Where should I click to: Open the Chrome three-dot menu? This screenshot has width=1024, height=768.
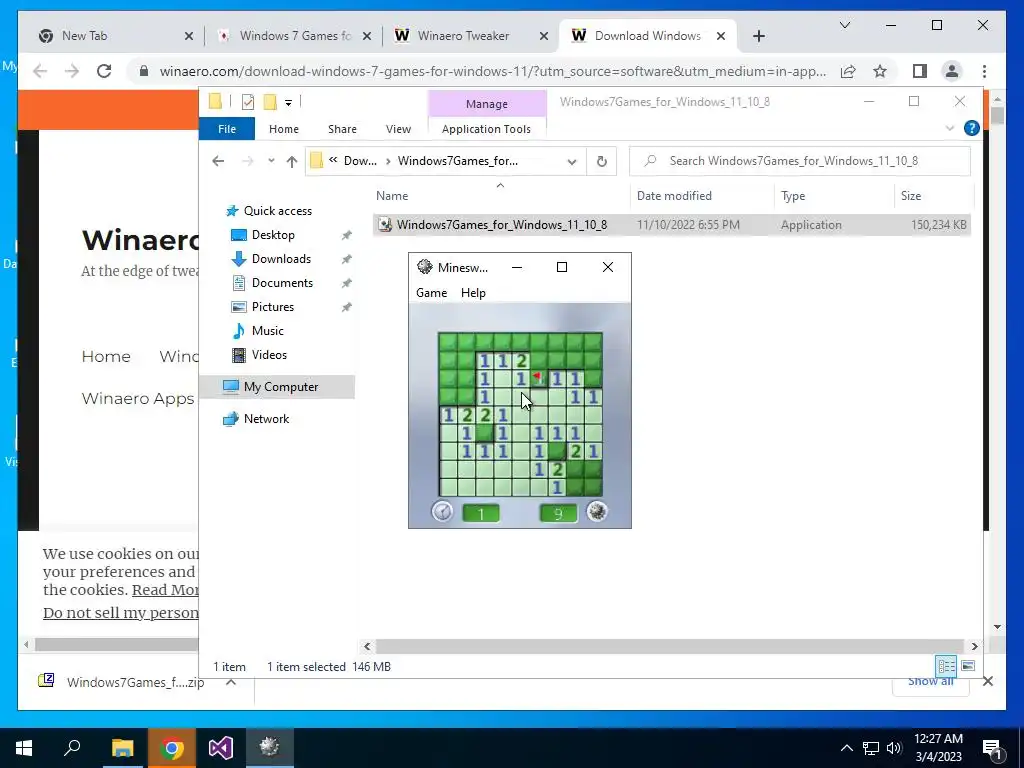[x=984, y=71]
